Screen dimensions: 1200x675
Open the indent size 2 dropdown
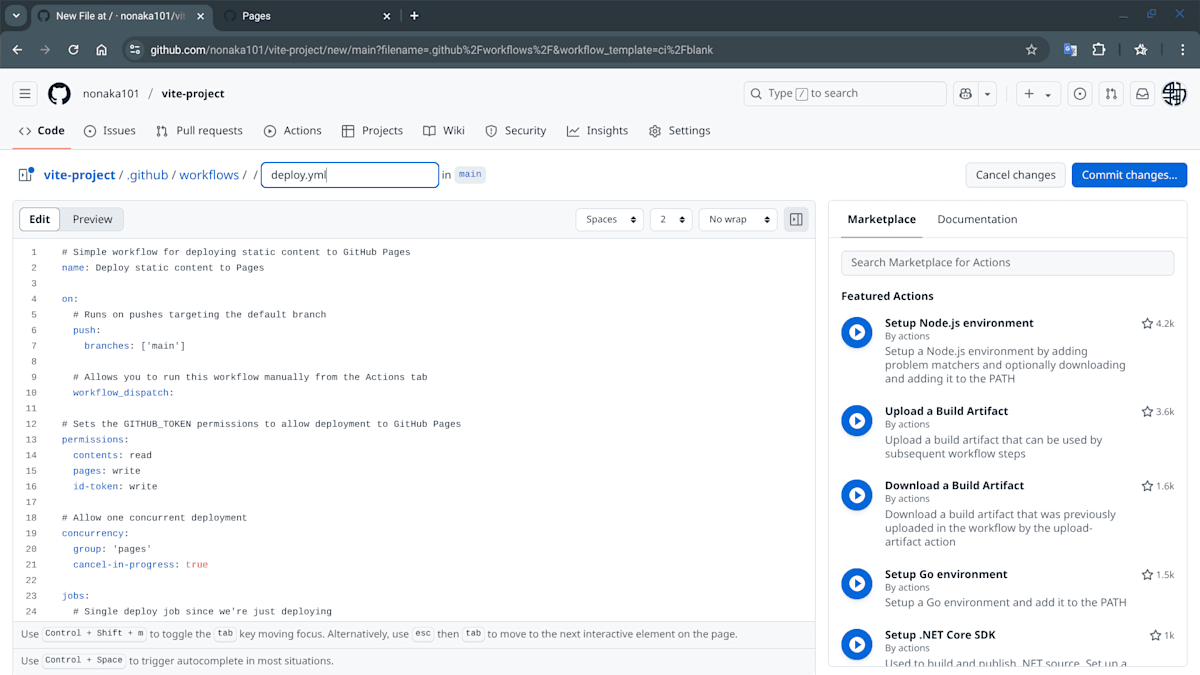[671, 219]
